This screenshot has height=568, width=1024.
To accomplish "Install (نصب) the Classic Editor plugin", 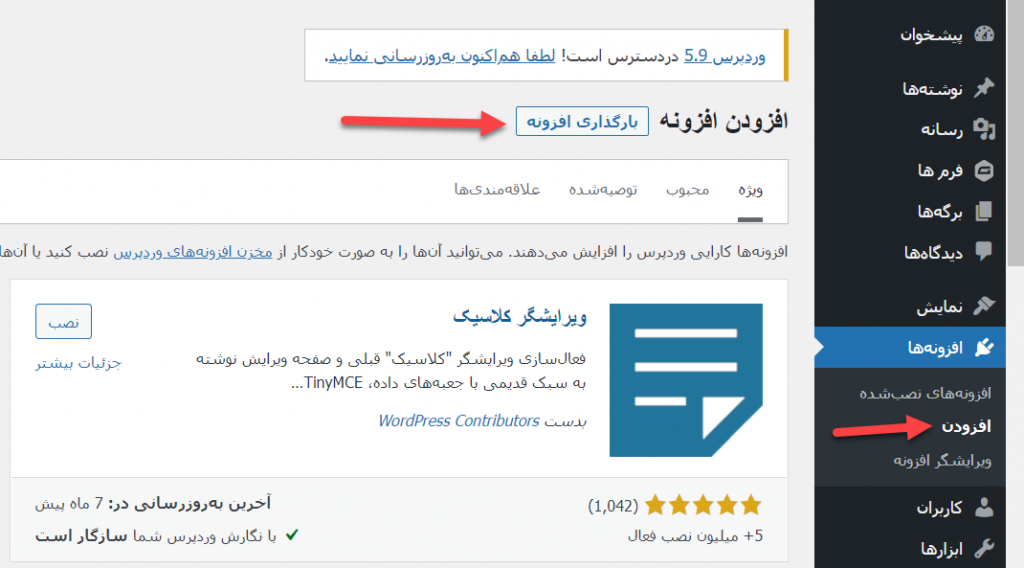I will click(x=63, y=321).
